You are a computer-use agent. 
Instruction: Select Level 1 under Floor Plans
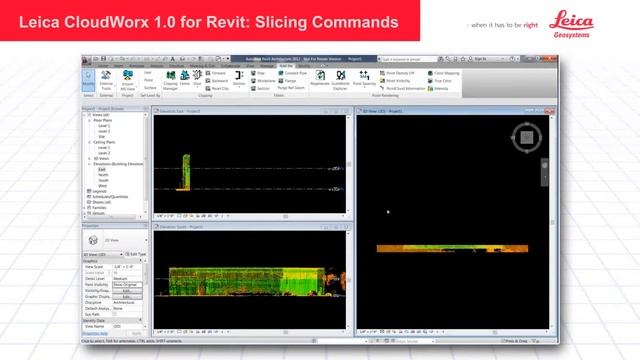point(104,126)
